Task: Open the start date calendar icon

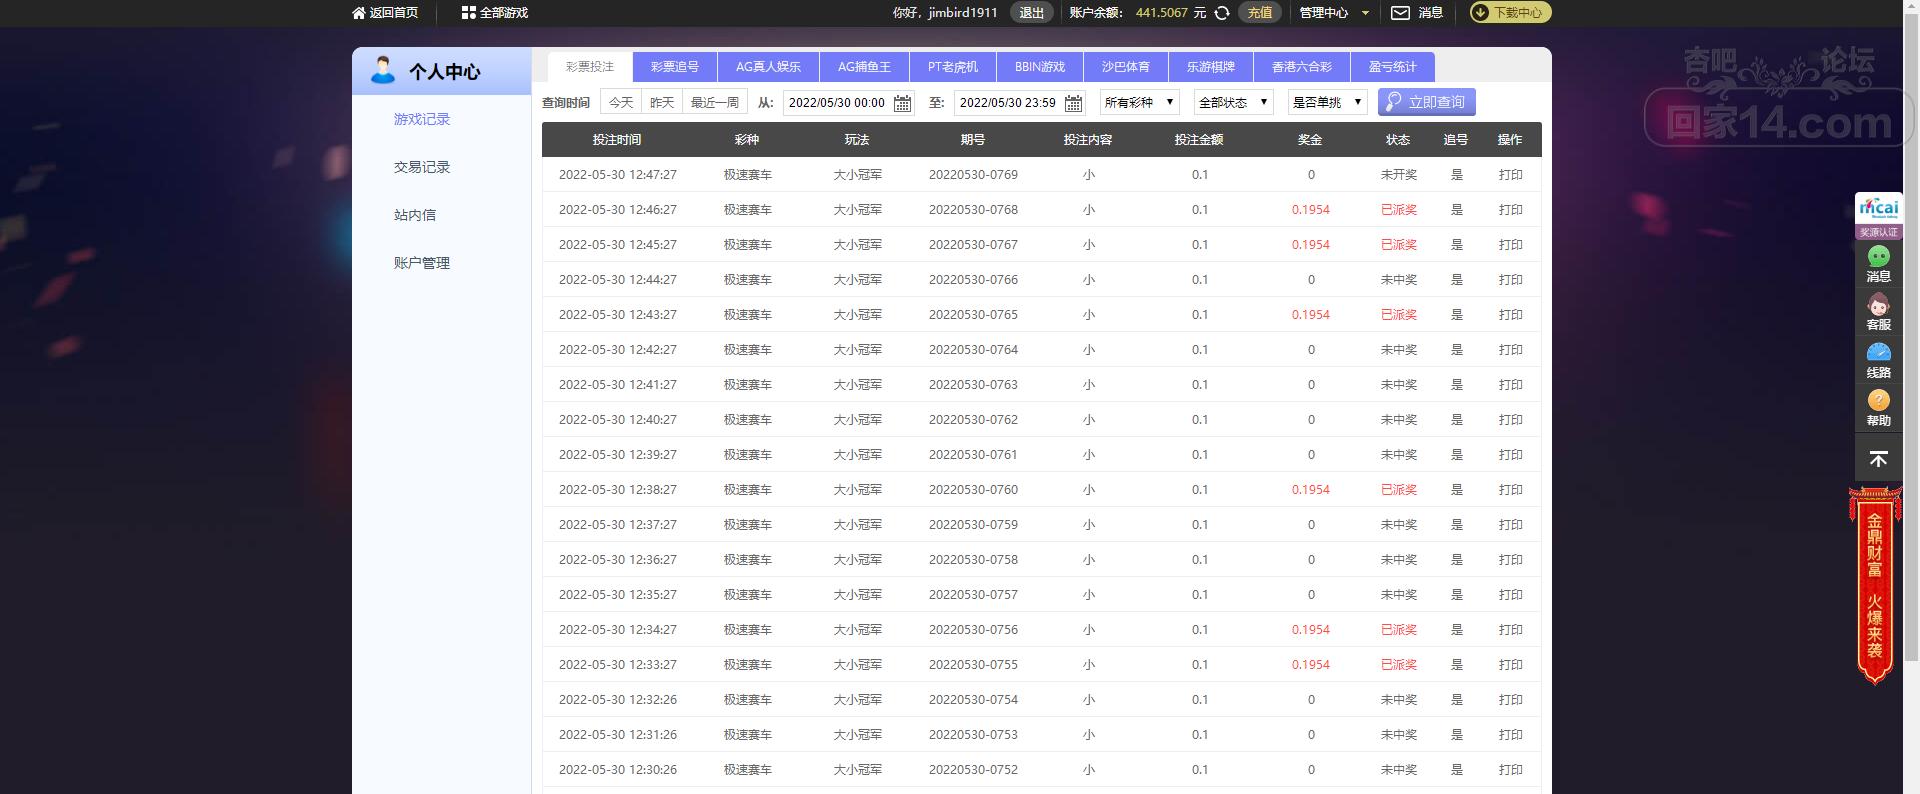Action: (902, 103)
